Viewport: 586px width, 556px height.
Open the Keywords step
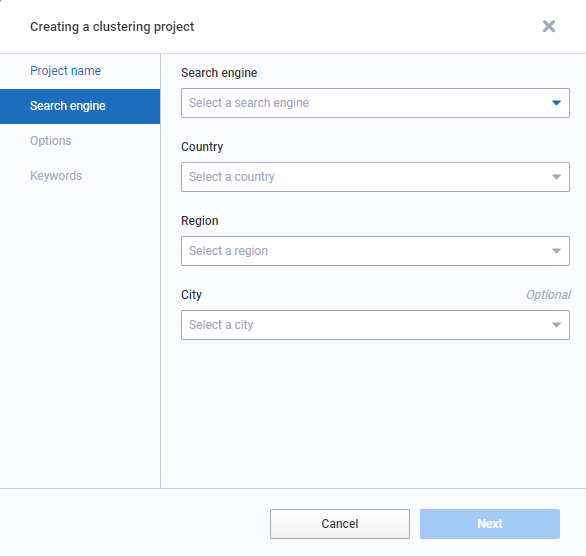click(x=56, y=176)
